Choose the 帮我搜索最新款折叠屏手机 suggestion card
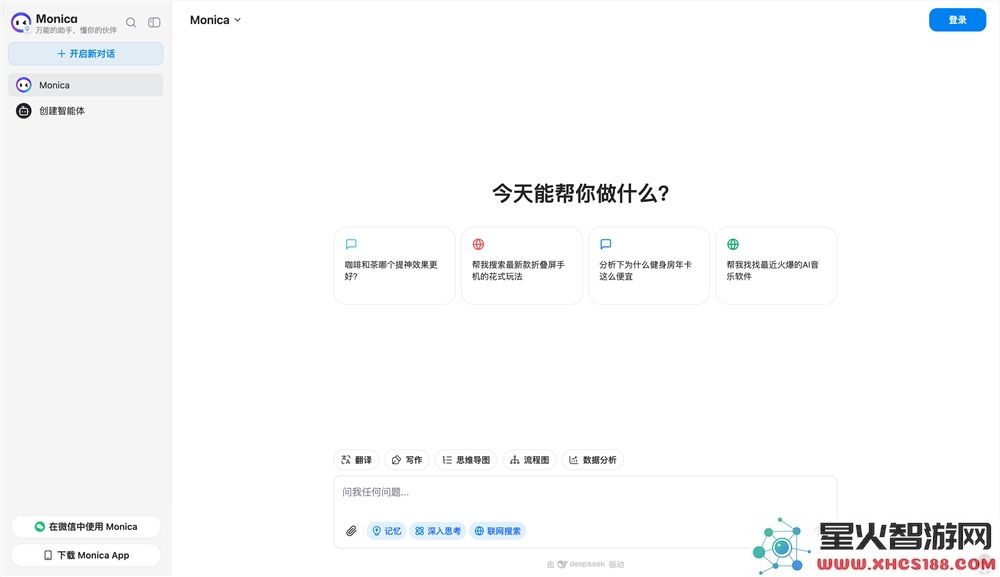 [522, 265]
